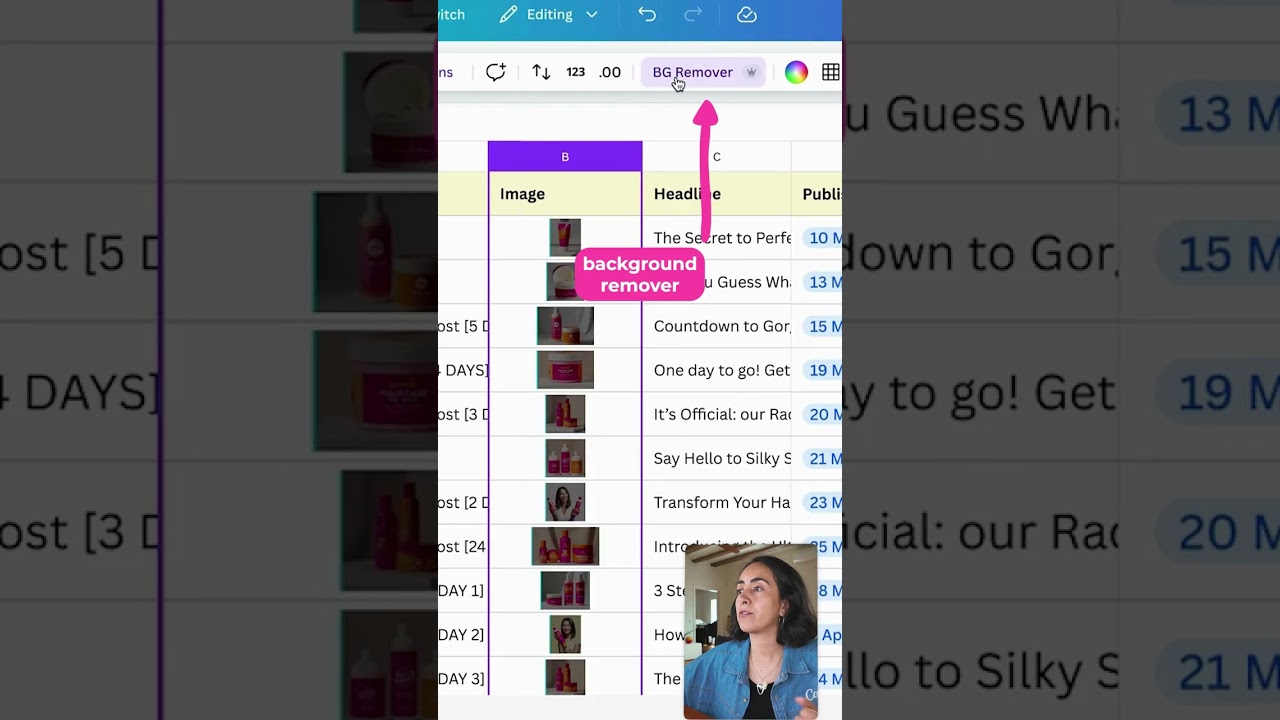The height and width of the screenshot is (720, 1280).
Task: Select the cell reading 'ost [3 D'
Action: point(463,414)
